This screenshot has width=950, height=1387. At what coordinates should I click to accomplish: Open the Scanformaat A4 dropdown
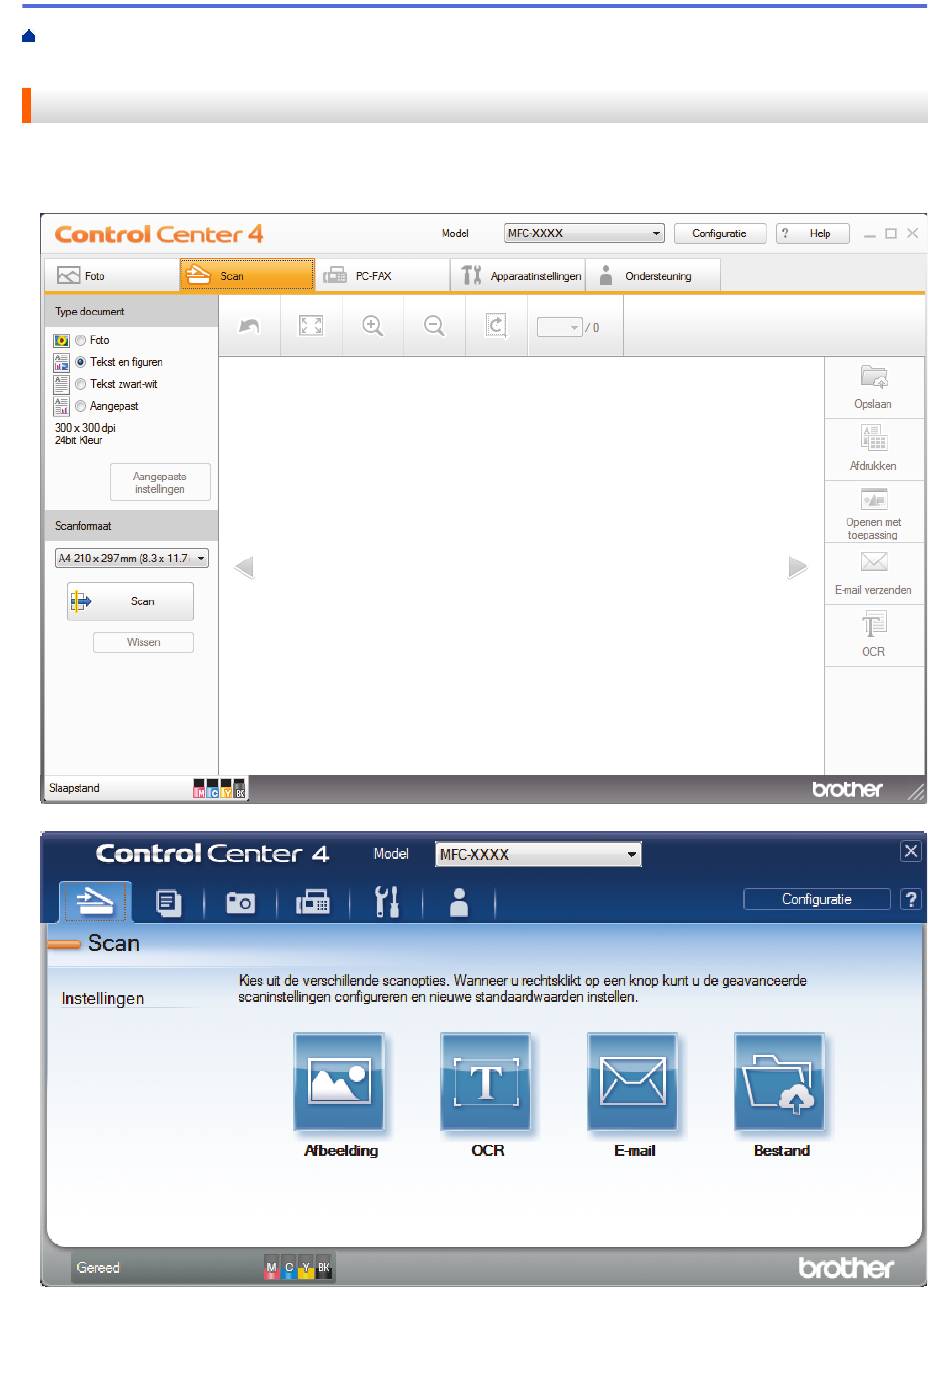[132, 558]
